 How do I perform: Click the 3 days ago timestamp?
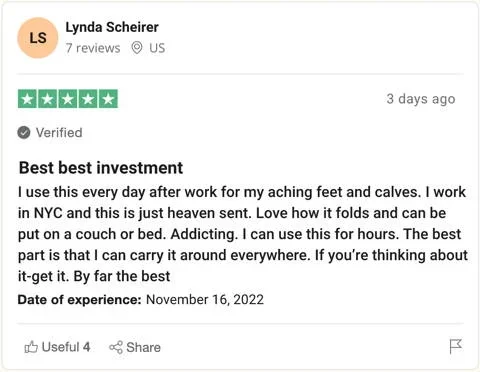pyautogui.click(x=421, y=99)
